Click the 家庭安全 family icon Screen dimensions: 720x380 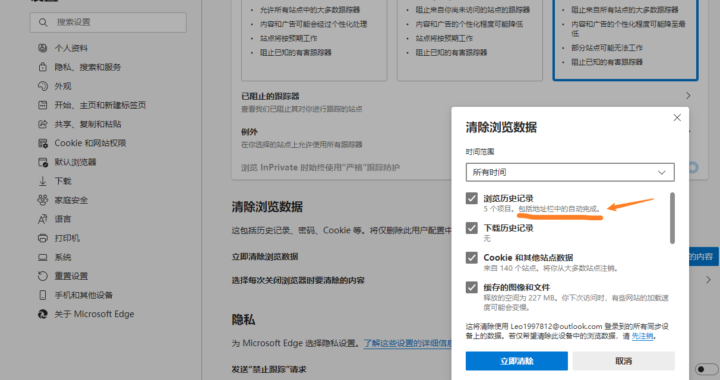tap(43, 200)
